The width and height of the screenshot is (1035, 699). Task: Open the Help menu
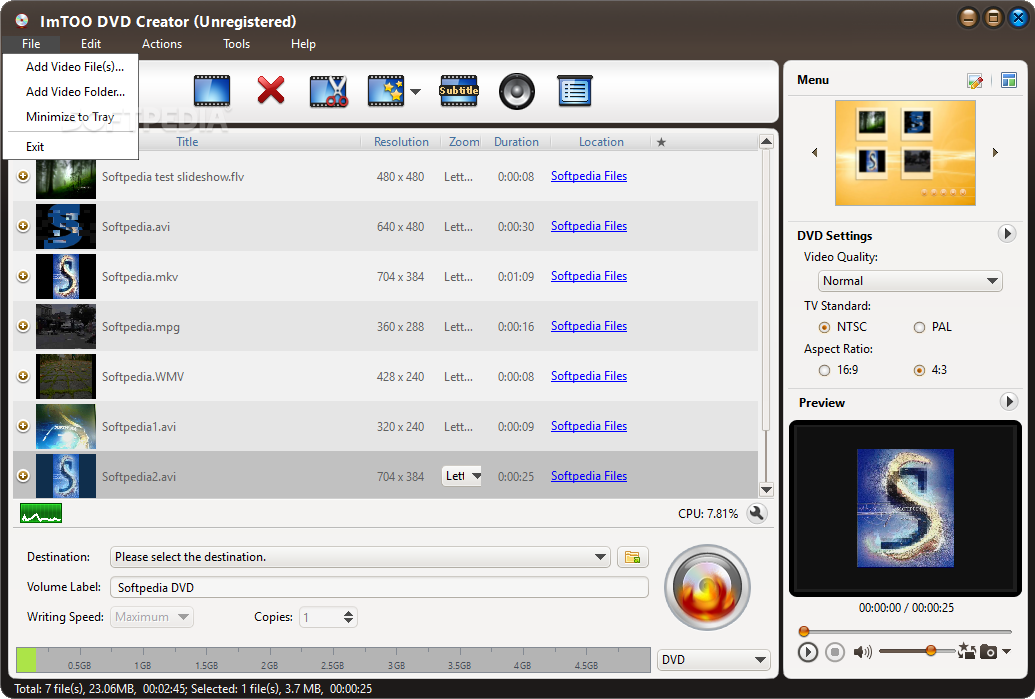point(303,44)
